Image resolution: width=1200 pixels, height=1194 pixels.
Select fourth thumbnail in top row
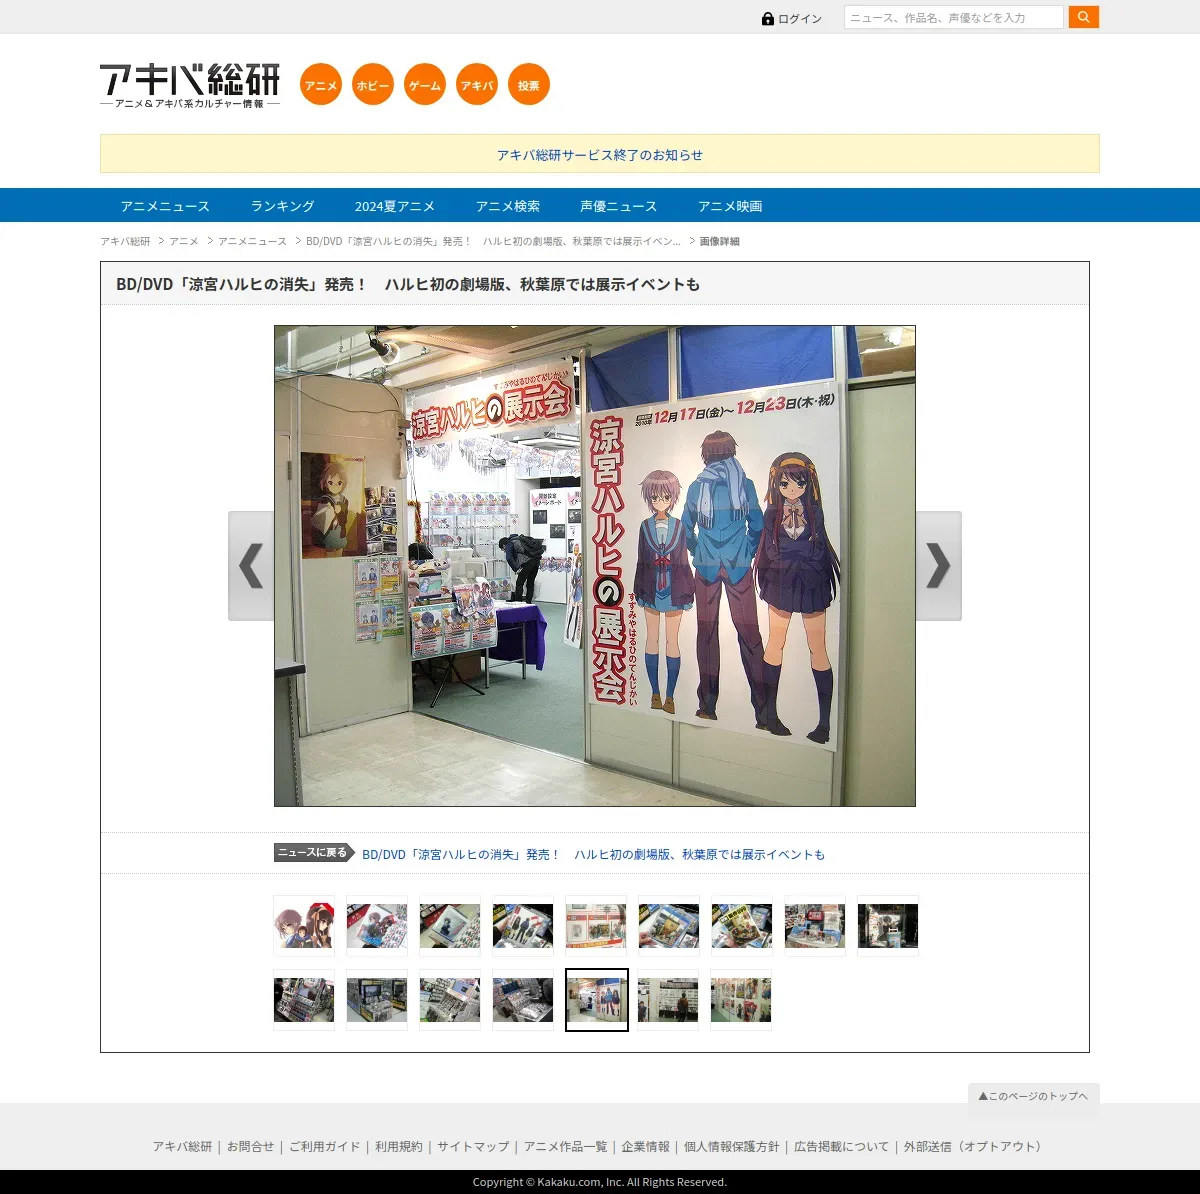coord(523,926)
